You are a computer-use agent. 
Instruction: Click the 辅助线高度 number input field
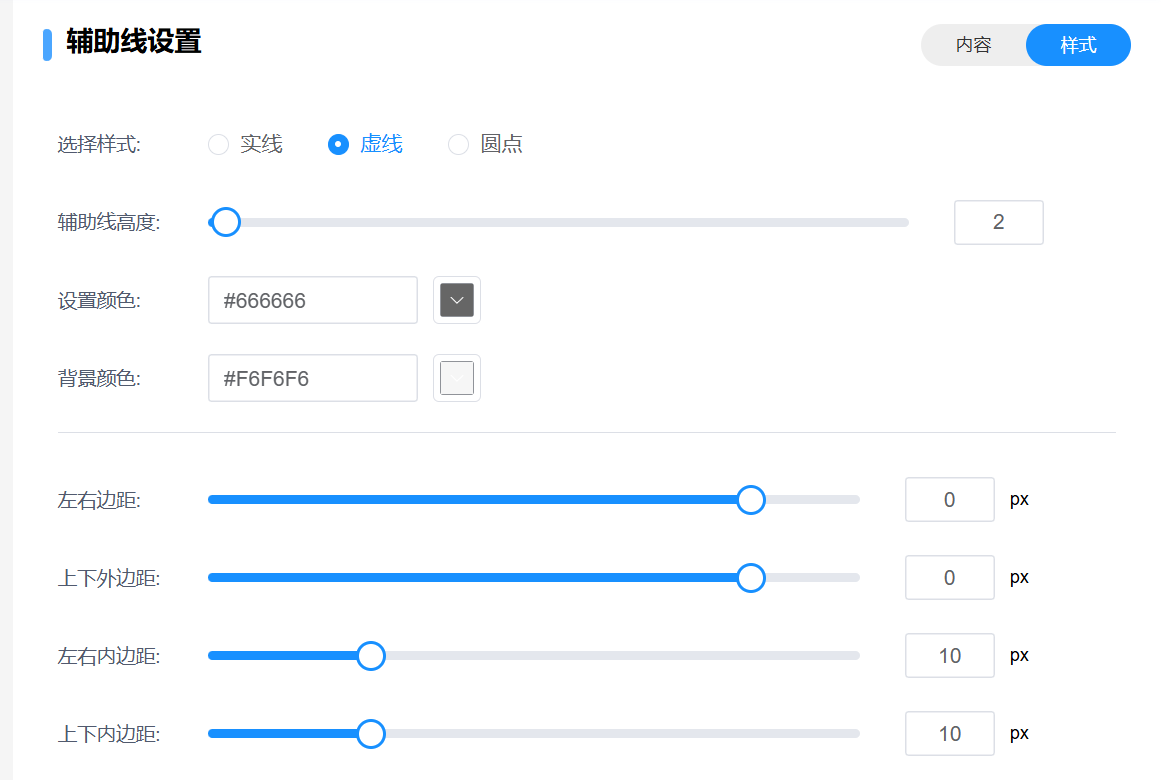coord(998,222)
